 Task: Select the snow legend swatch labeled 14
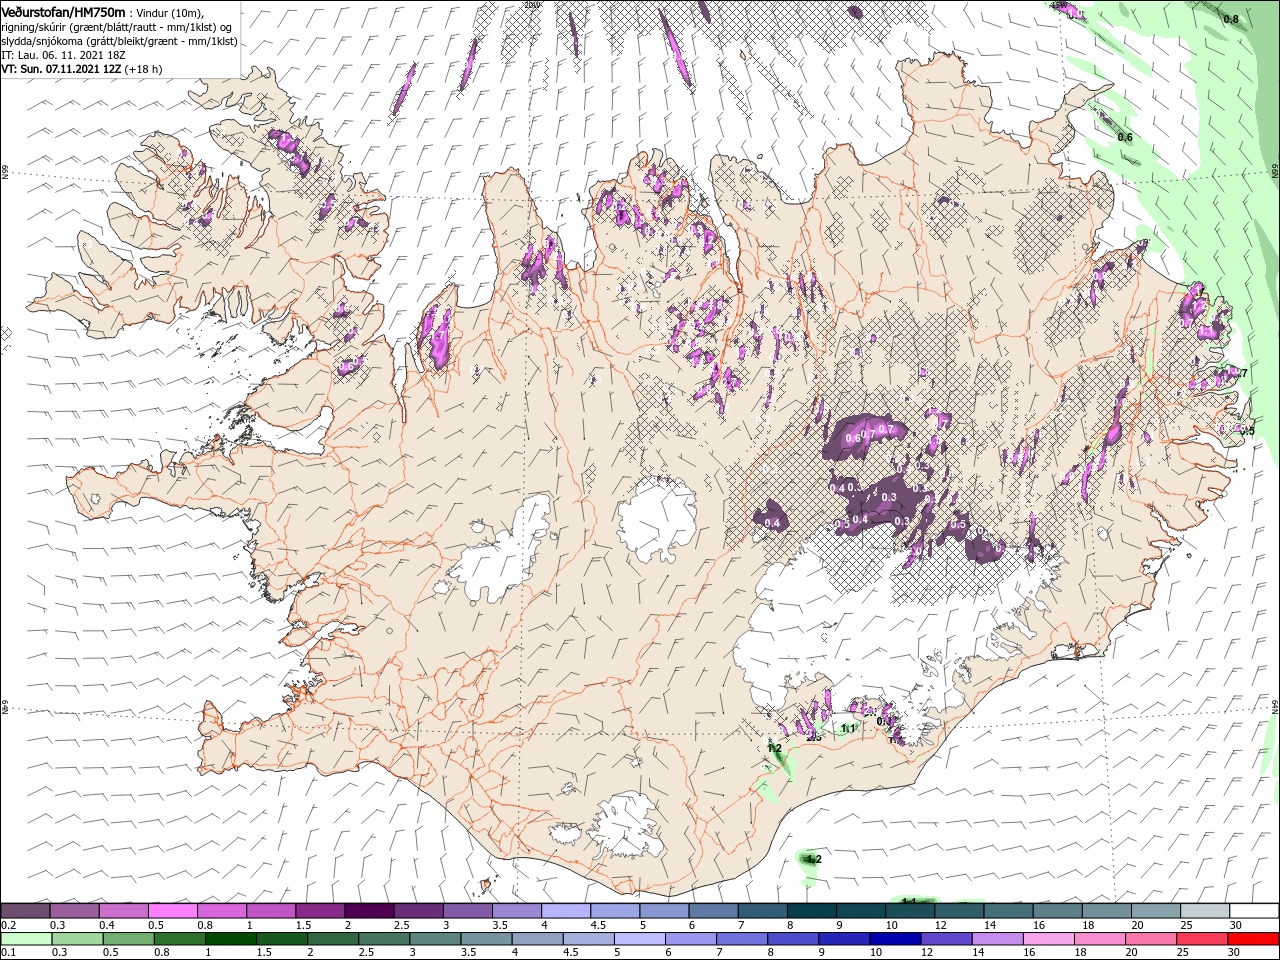(x=1008, y=911)
